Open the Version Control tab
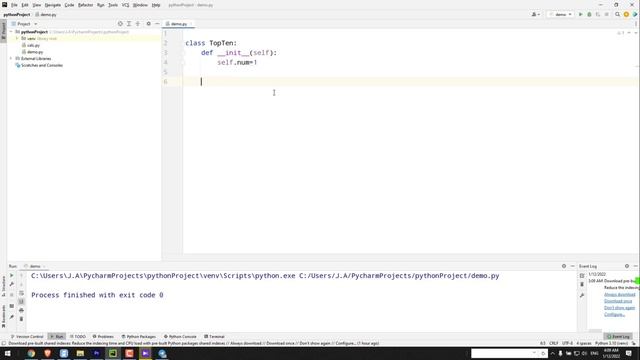Viewport: 640px width, 360px height. click(x=27, y=337)
